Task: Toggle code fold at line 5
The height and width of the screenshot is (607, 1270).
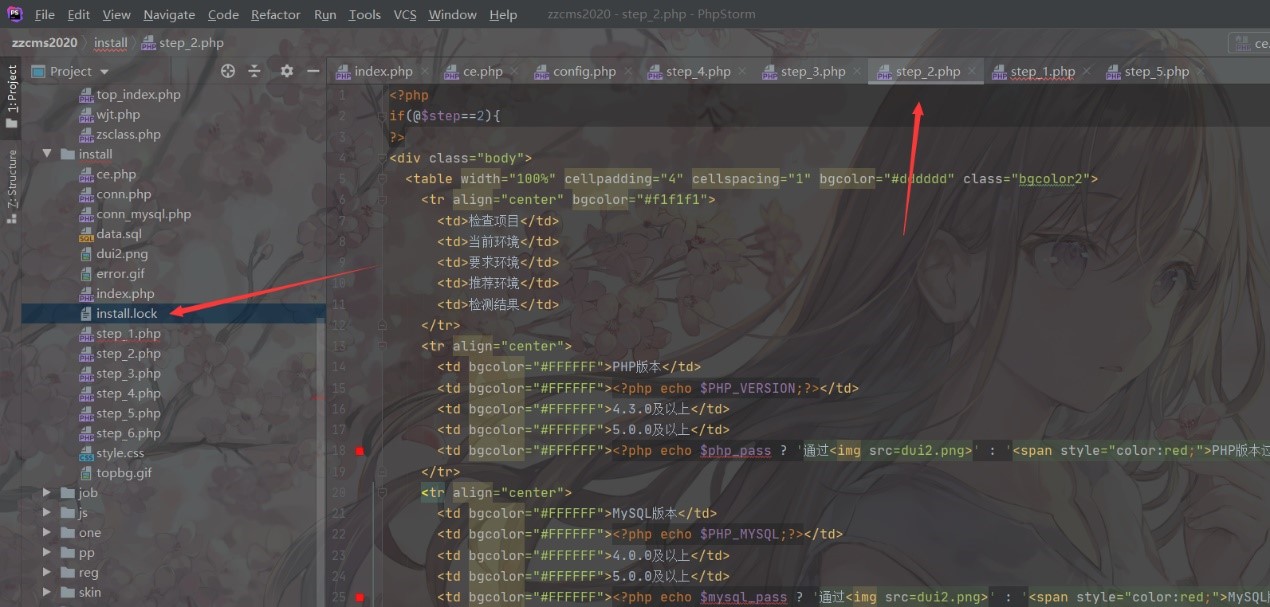Action: pos(382,179)
